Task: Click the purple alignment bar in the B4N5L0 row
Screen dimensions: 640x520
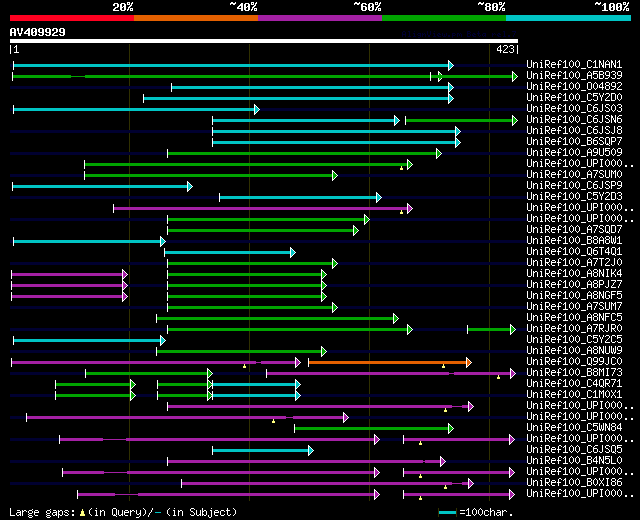Action: coord(307,462)
